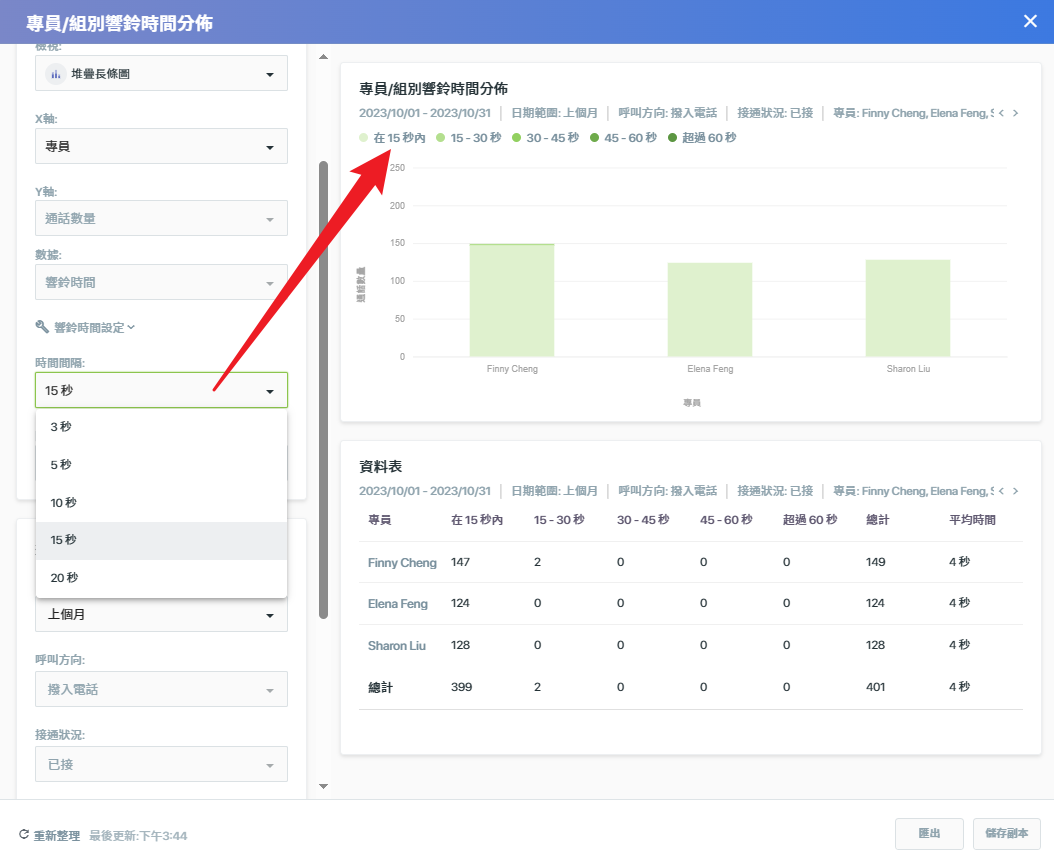The height and width of the screenshot is (867, 1054).
Task: Click the refresh circular arrow icon
Action: [24, 835]
